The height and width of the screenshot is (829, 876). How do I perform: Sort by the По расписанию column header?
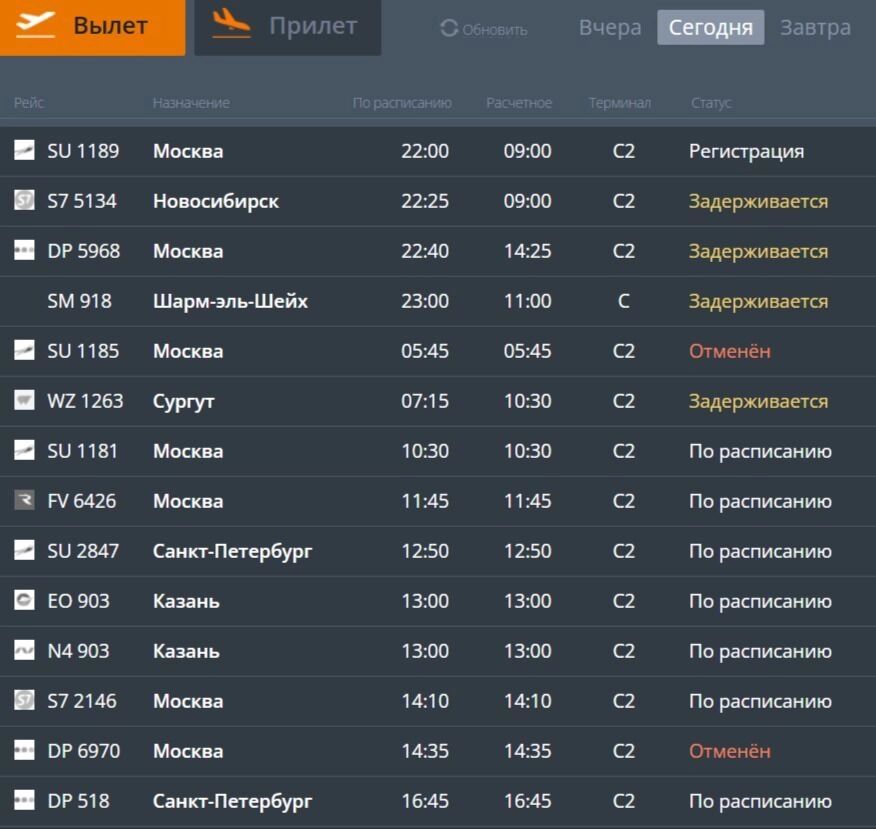click(402, 103)
